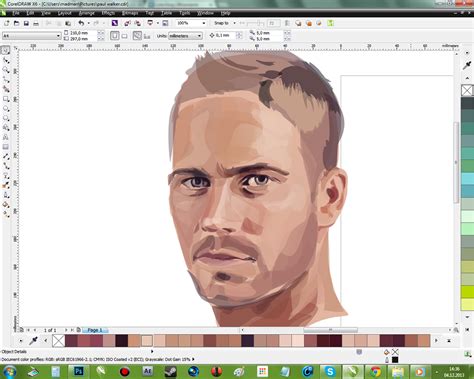Open the Application launcher dropdown arrow
The image size is (474, 379).
click(x=158, y=23)
